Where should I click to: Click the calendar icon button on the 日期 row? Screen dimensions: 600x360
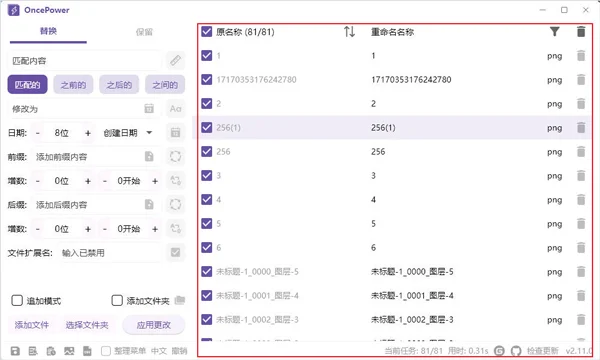(176, 133)
